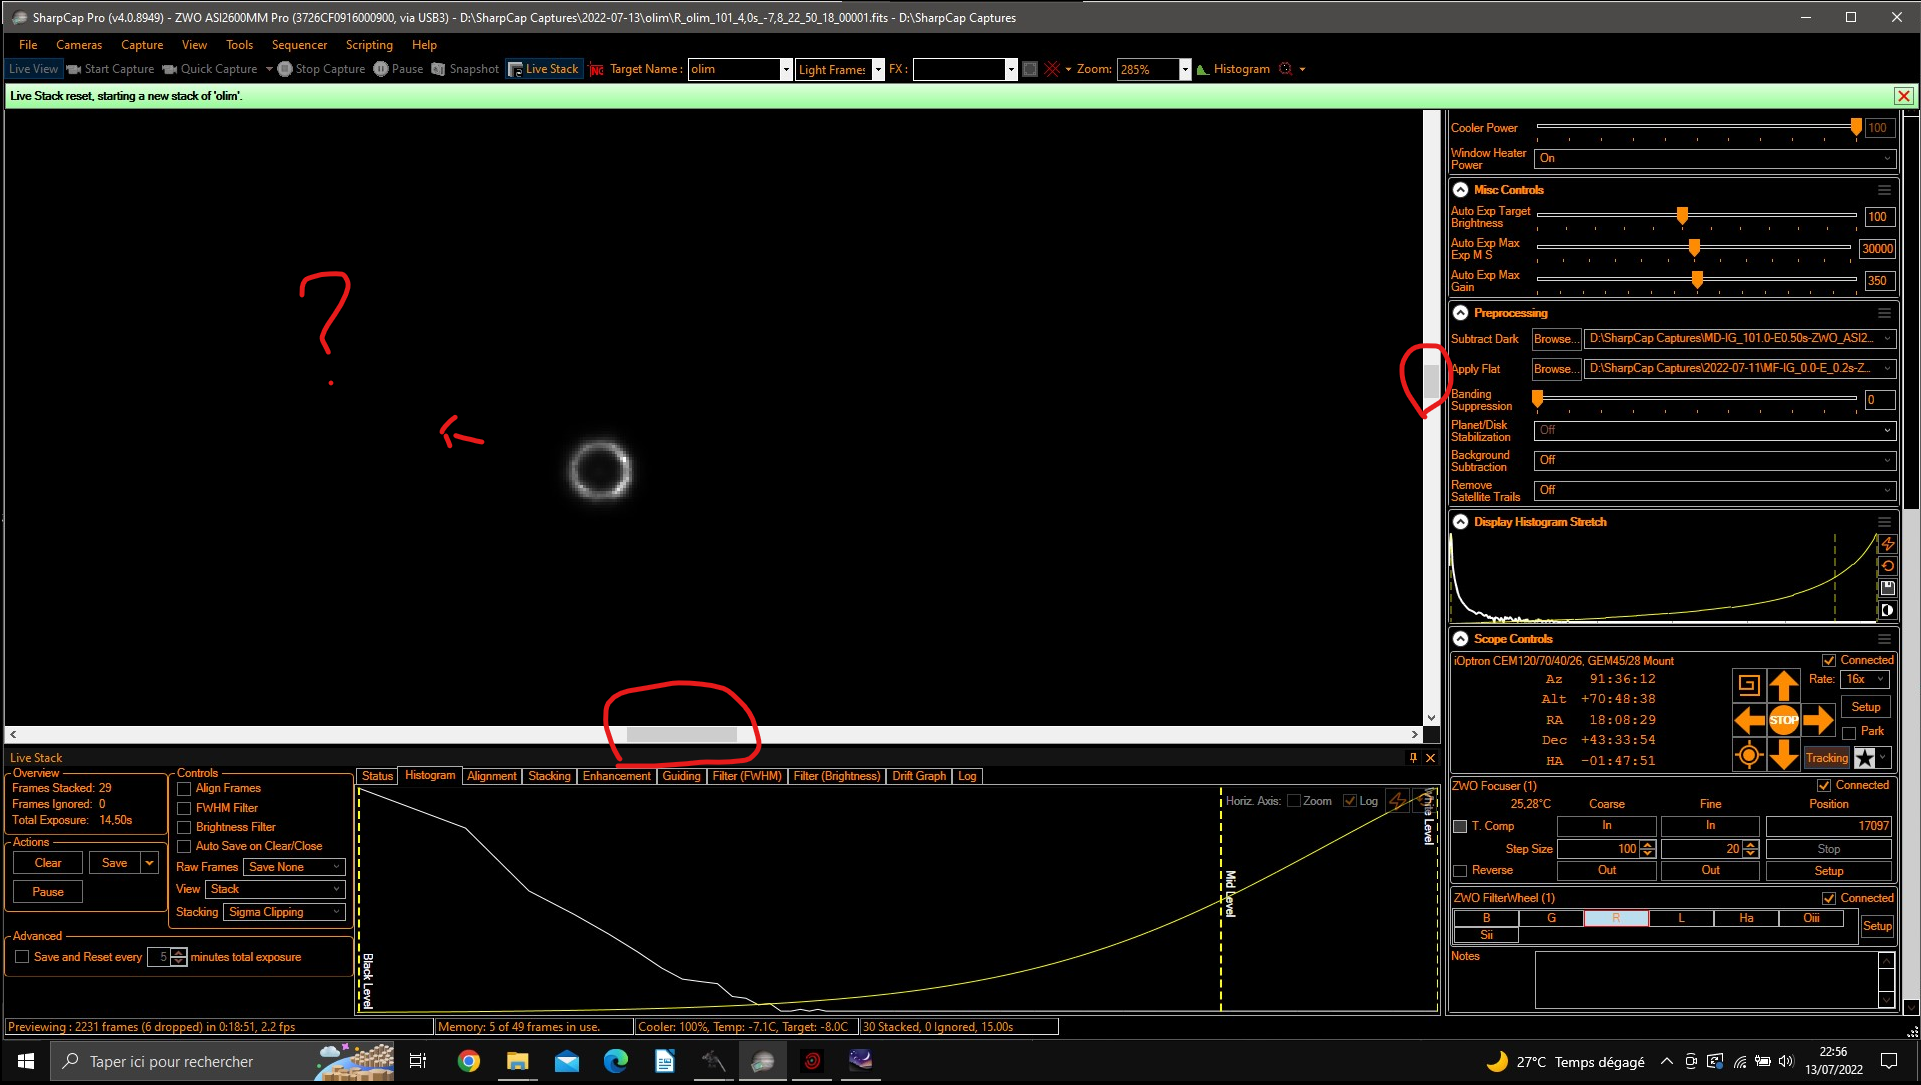Screen dimensions: 1921x1085
Task: Open the Scripting menu
Action: click(x=369, y=45)
